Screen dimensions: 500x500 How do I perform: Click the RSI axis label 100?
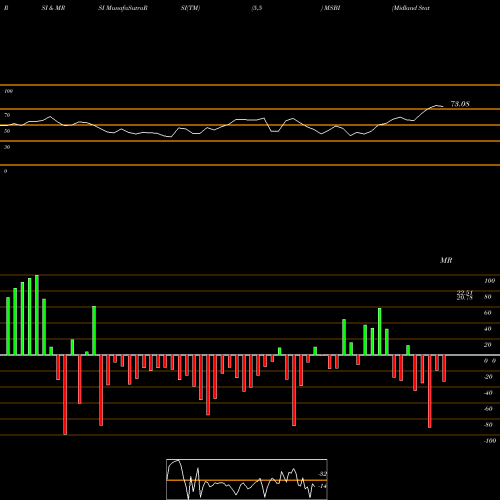click(x=8, y=91)
